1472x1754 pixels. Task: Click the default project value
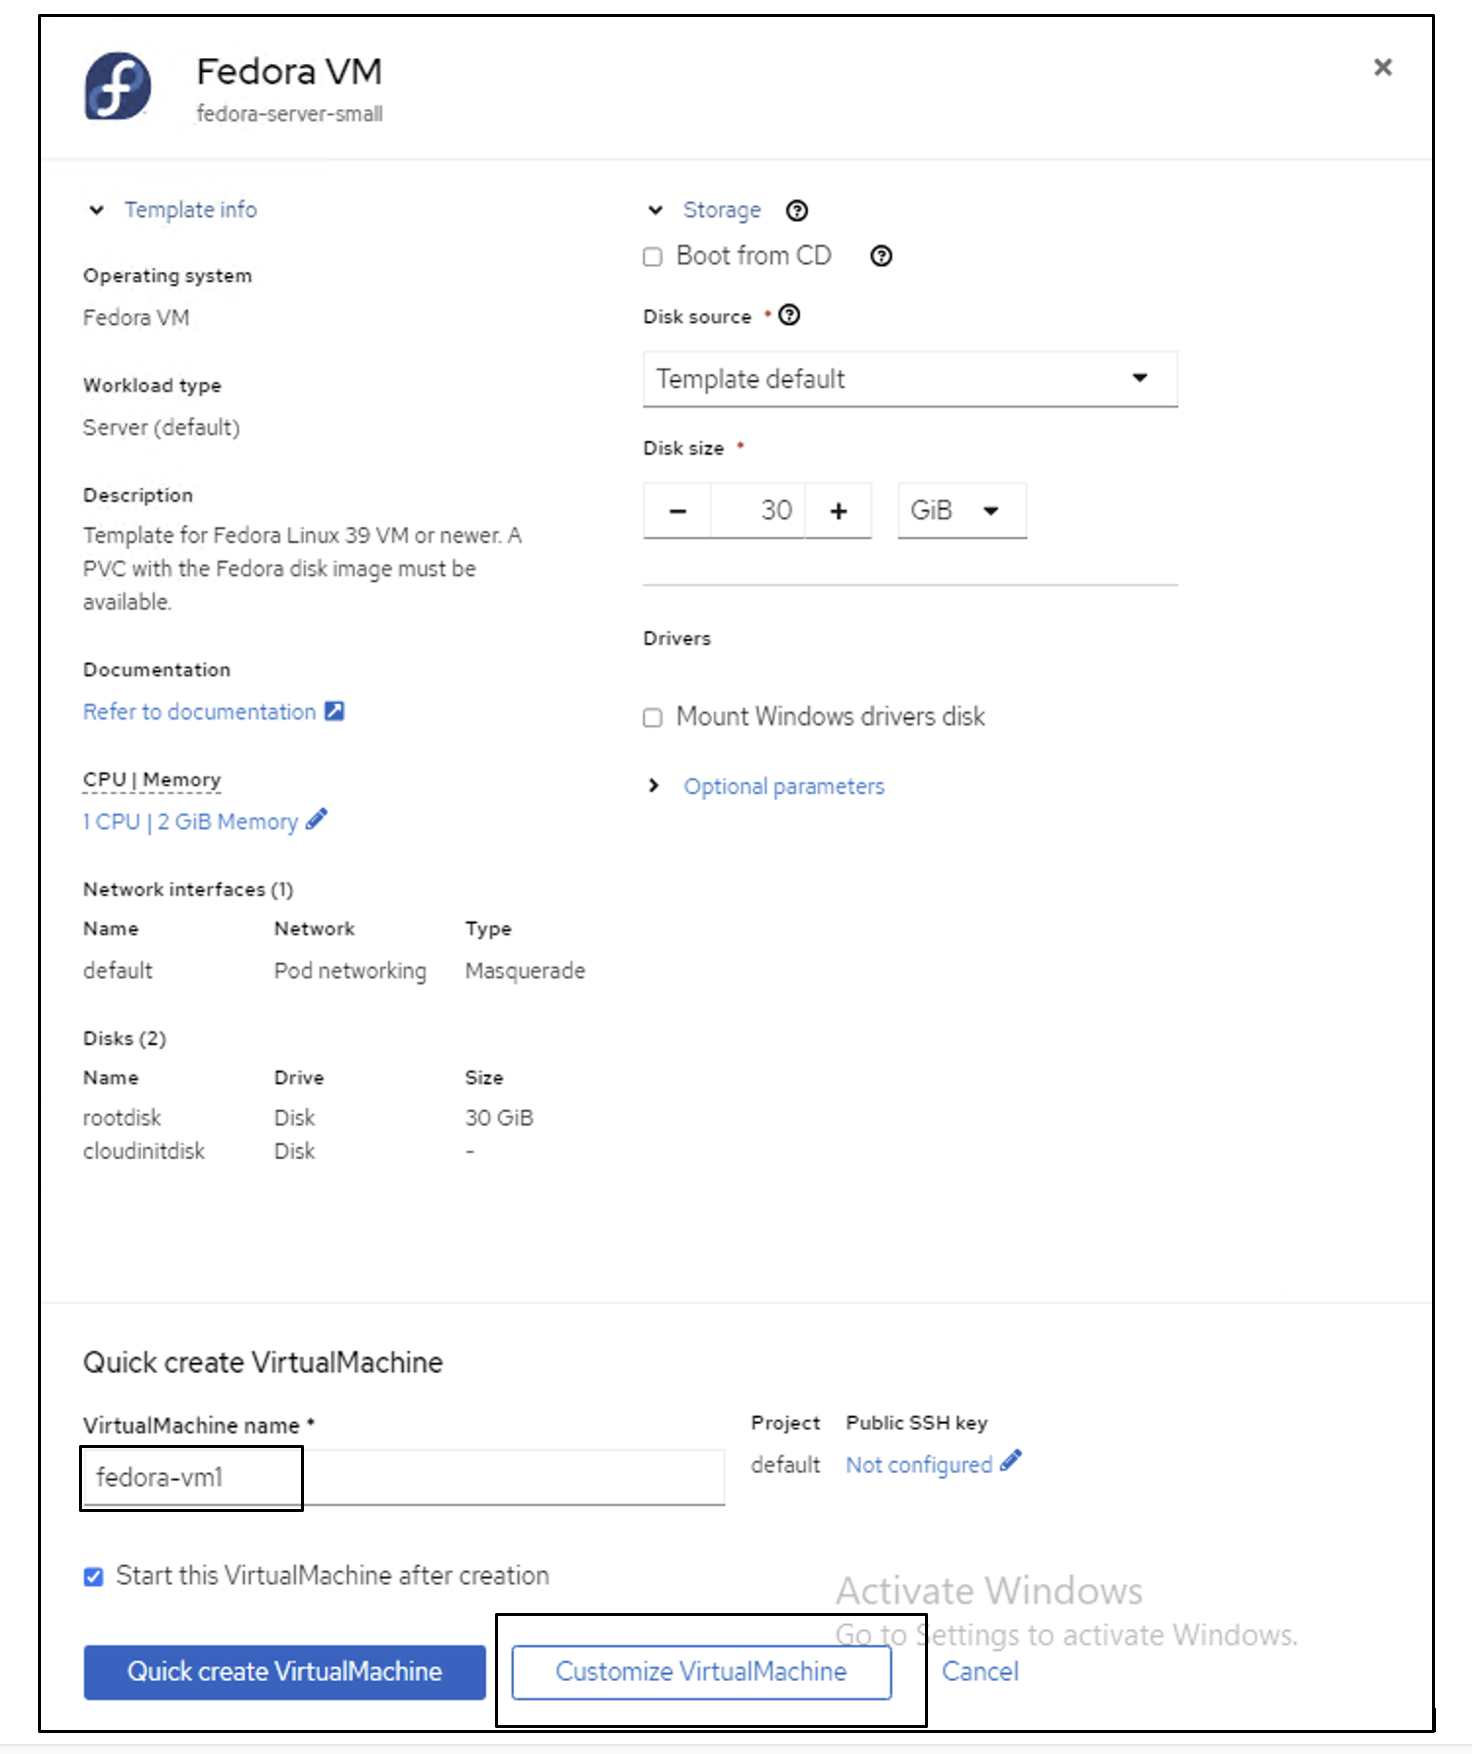click(785, 1464)
